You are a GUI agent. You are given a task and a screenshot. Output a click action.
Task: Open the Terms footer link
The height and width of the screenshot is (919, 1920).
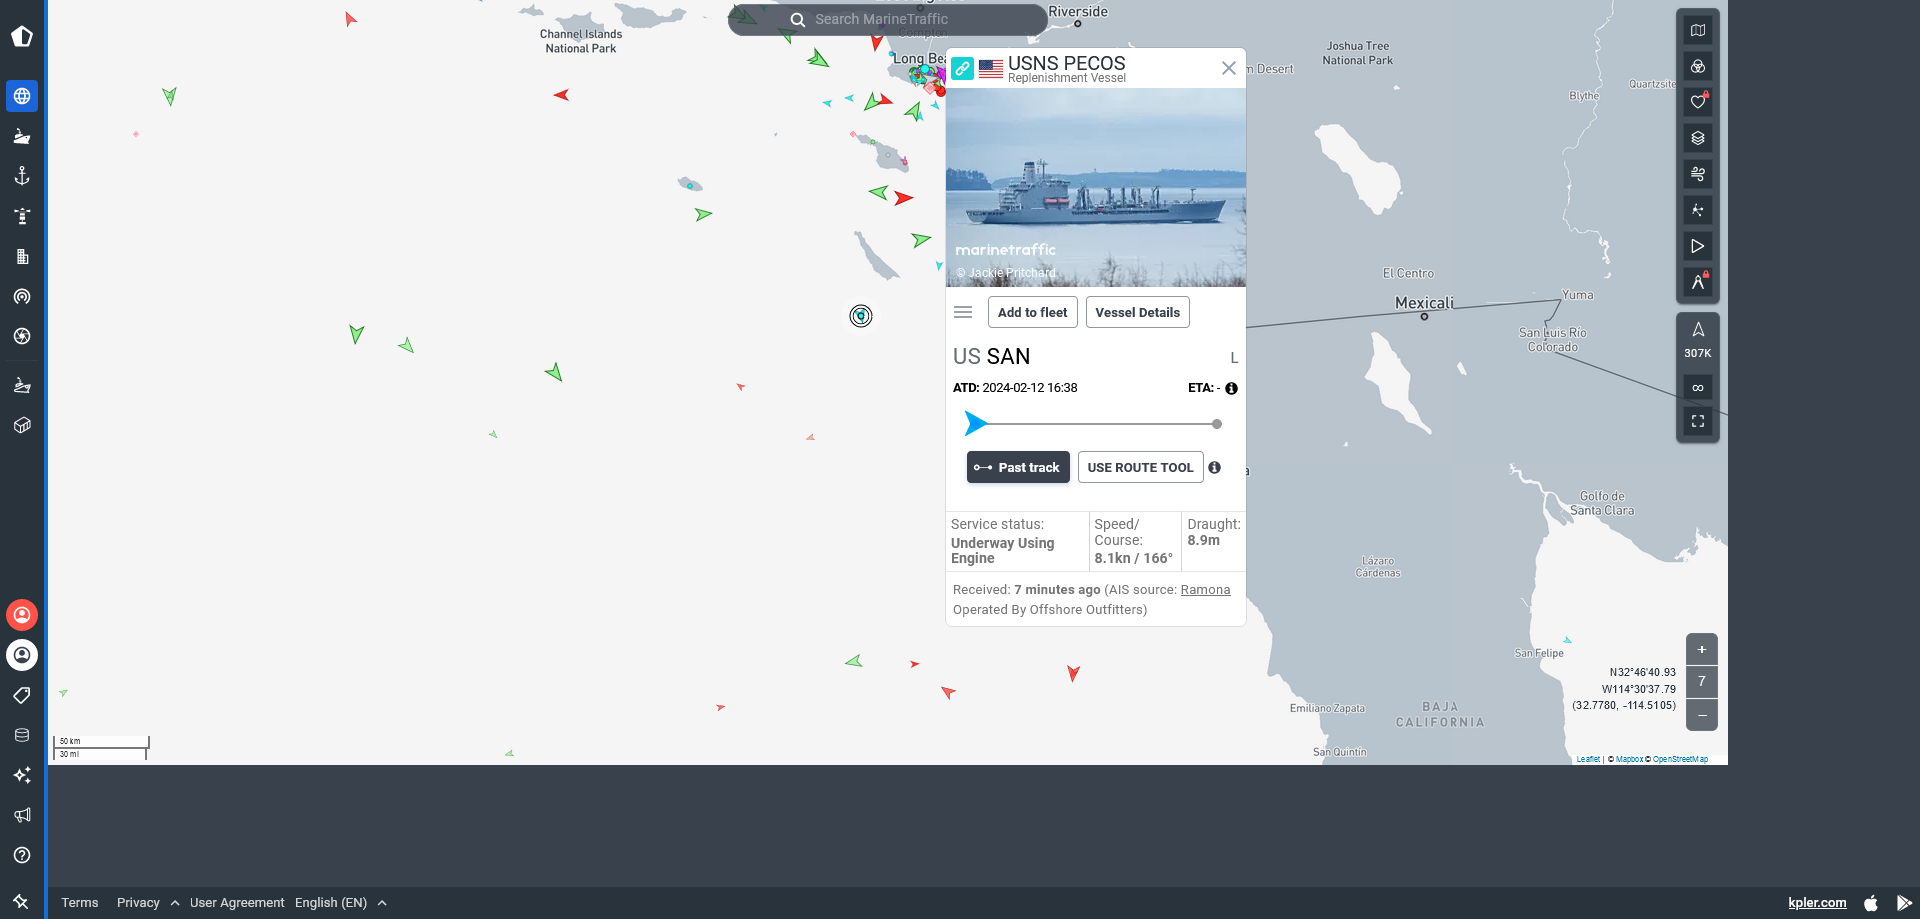[x=80, y=903]
